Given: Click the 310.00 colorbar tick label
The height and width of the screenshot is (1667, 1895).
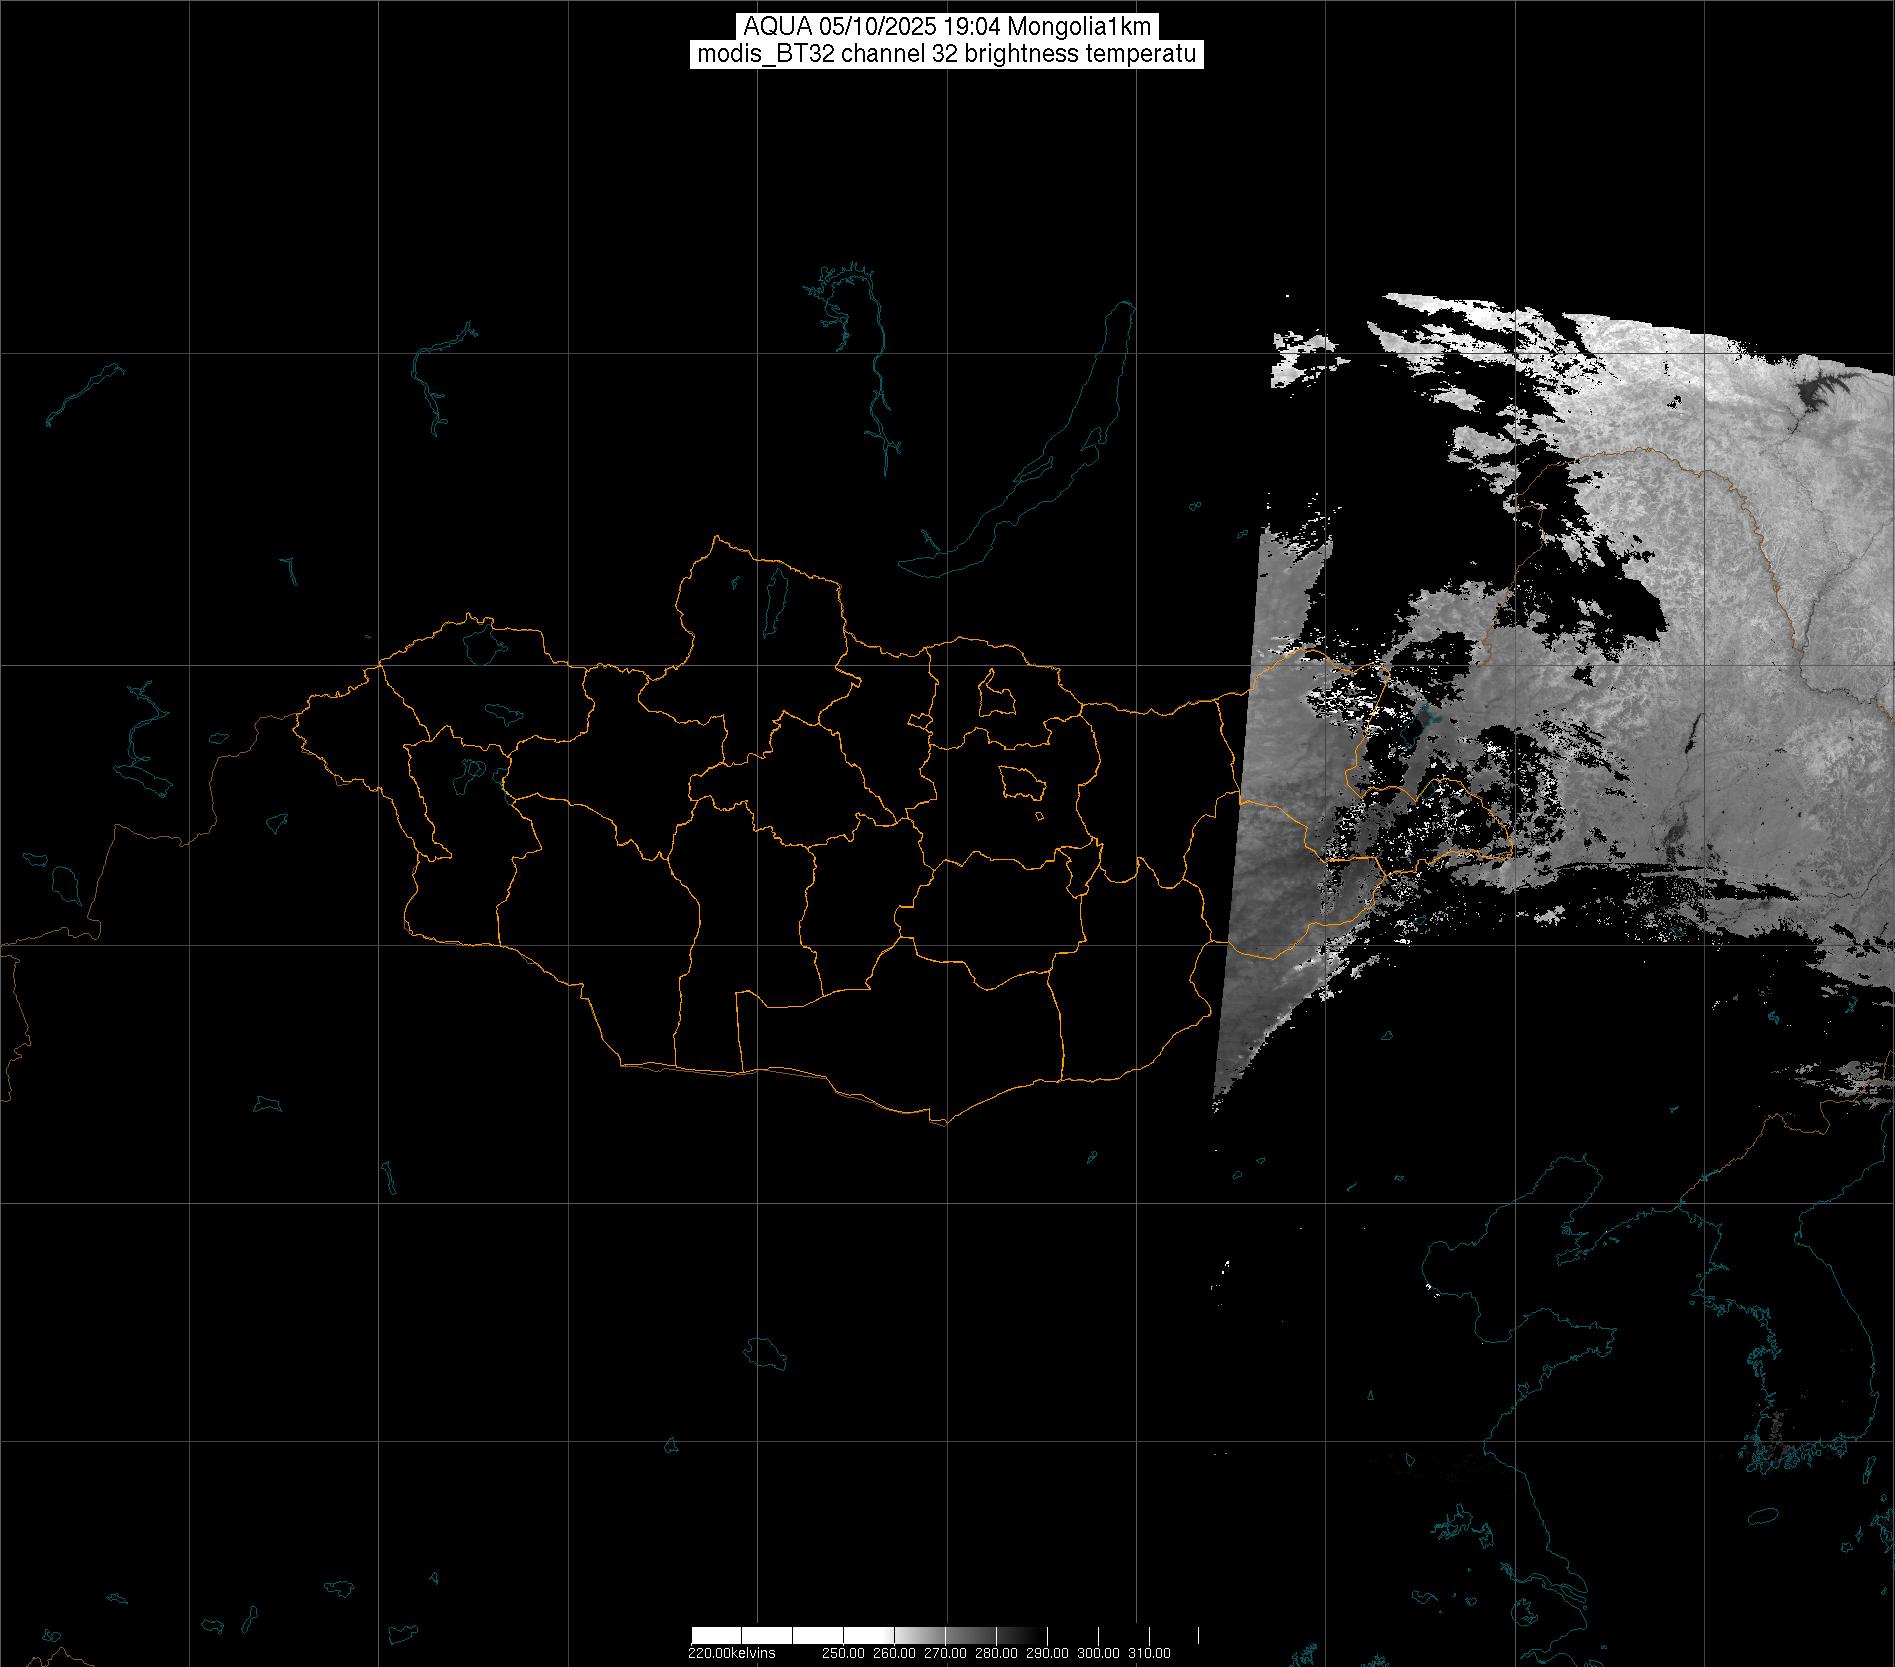Looking at the screenshot, I should [x=1149, y=1653].
